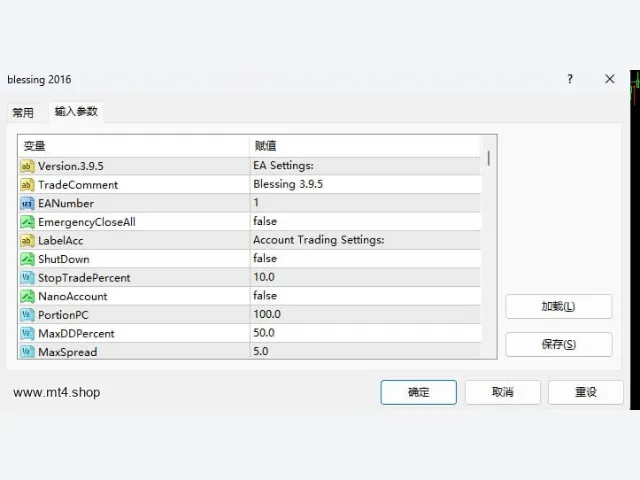Screen dimensions: 640x480
Task: Click the 变量 column header
Action: 133,146
